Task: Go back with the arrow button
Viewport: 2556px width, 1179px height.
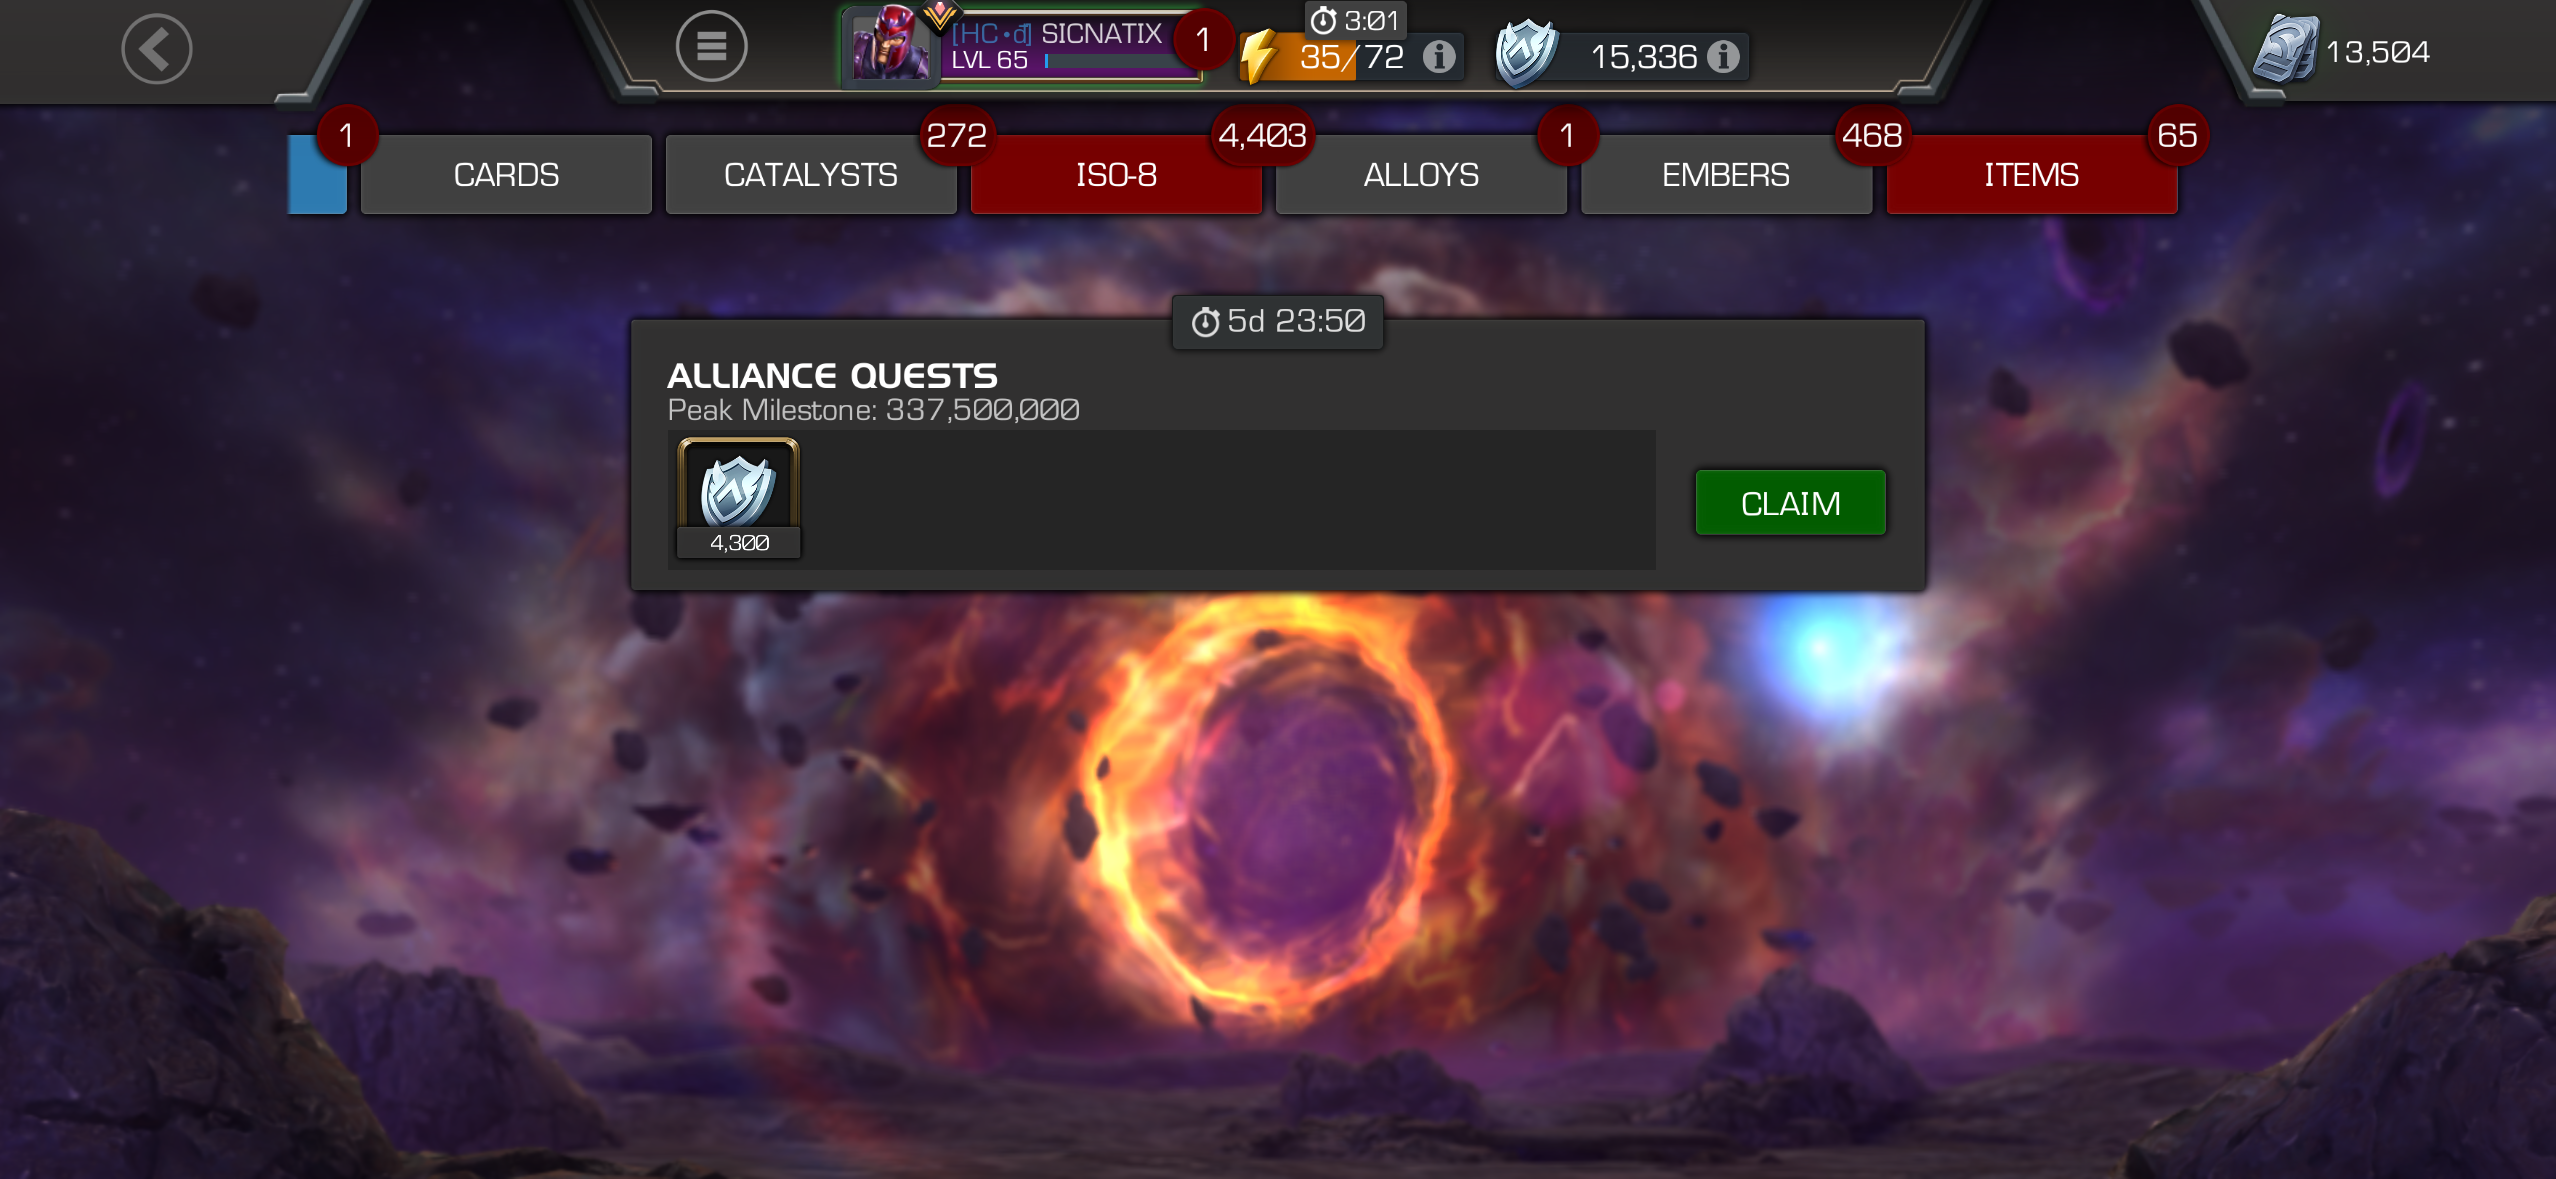Action: (x=157, y=49)
